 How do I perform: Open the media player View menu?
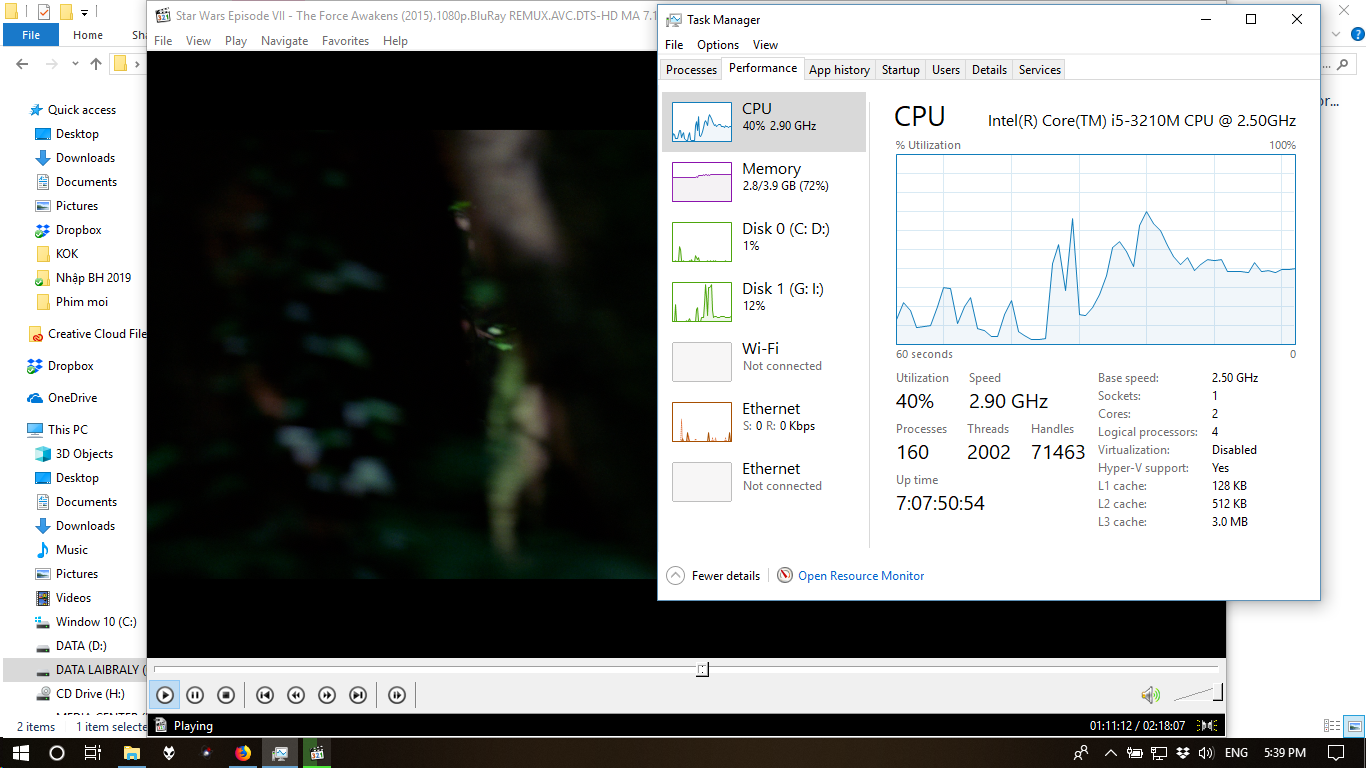coord(198,41)
